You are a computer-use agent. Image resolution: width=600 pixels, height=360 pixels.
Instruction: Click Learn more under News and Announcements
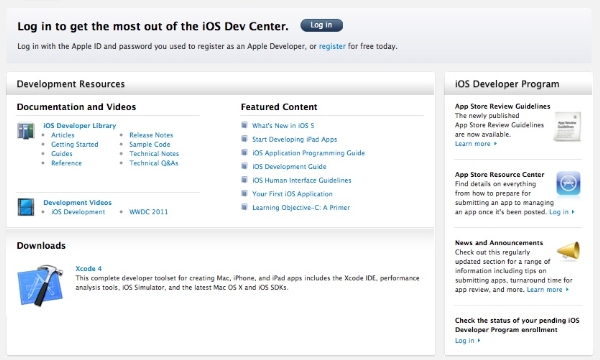pos(548,290)
